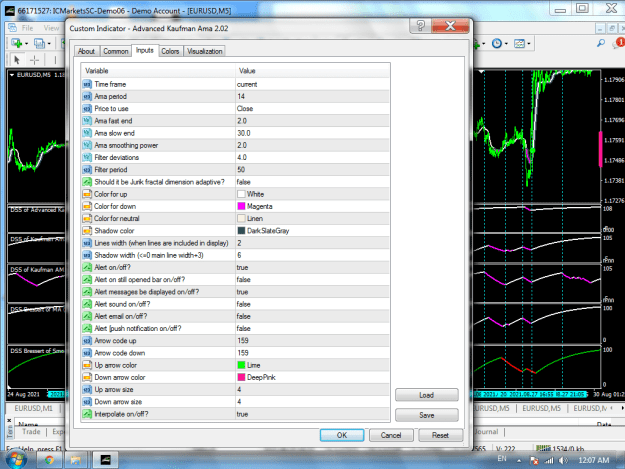Screen dimensions: 625x469
Task: Click the Alert on still opened bar value
Action: [x=244, y=279]
